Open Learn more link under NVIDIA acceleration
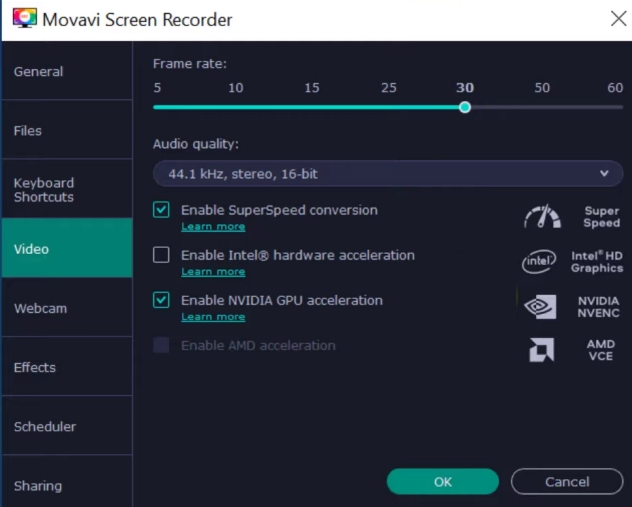Image resolution: width=632 pixels, height=507 pixels. tap(213, 317)
